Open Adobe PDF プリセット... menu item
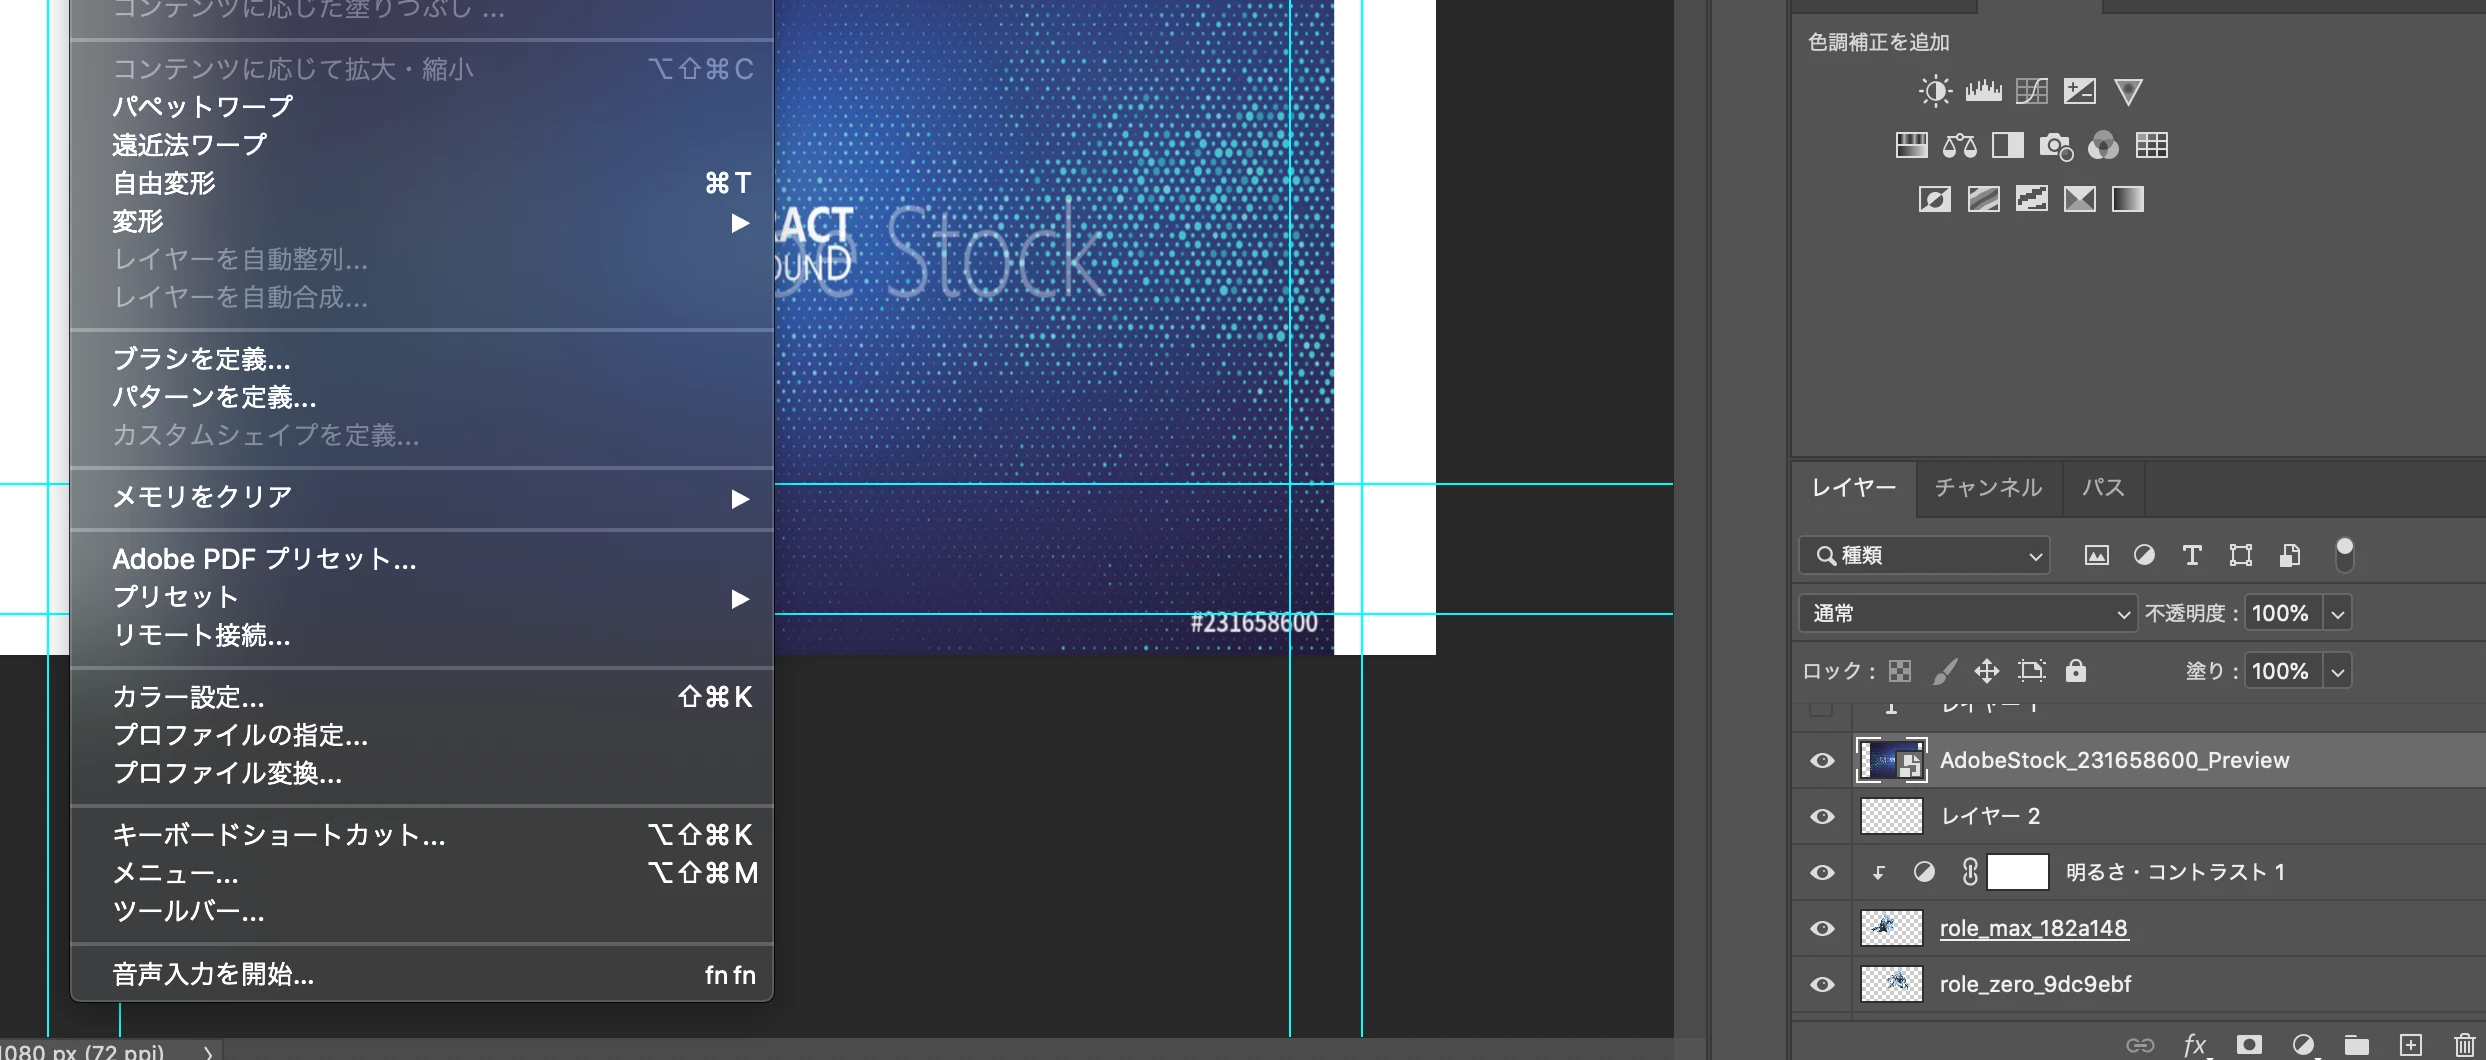 click(x=422, y=559)
